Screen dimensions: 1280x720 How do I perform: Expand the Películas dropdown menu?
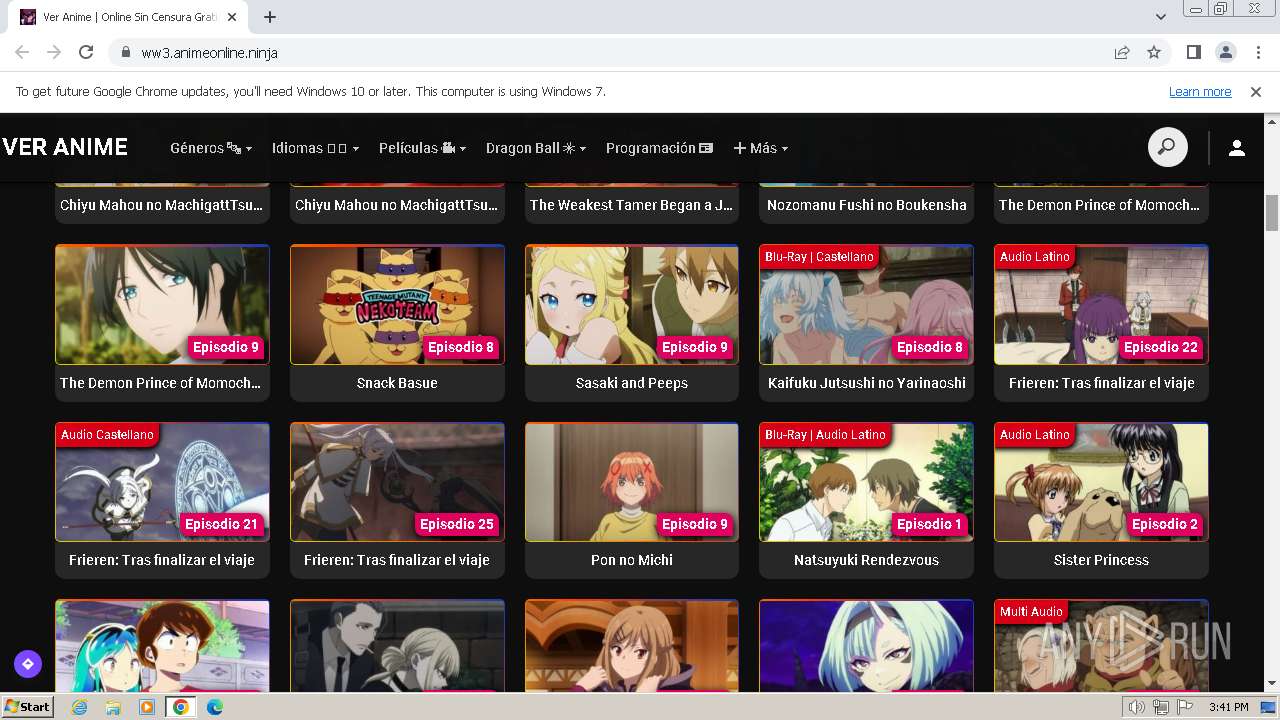pos(423,148)
